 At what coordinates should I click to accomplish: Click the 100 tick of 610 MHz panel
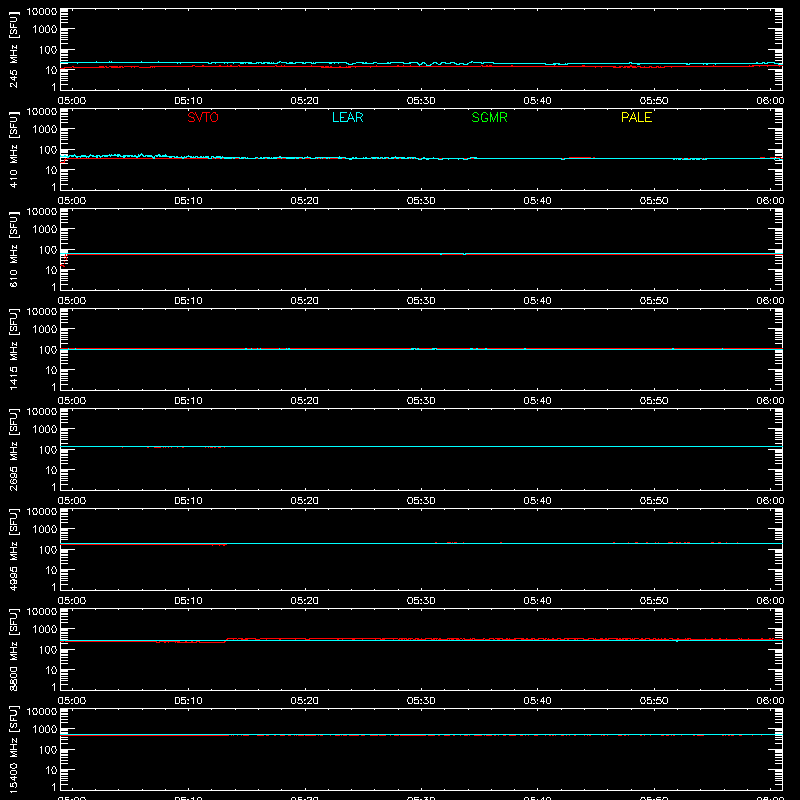(48, 249)
